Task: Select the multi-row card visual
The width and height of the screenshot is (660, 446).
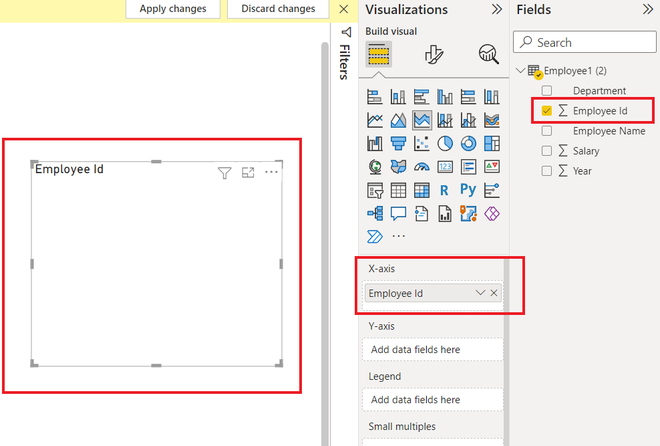Action: pos(468,167)
